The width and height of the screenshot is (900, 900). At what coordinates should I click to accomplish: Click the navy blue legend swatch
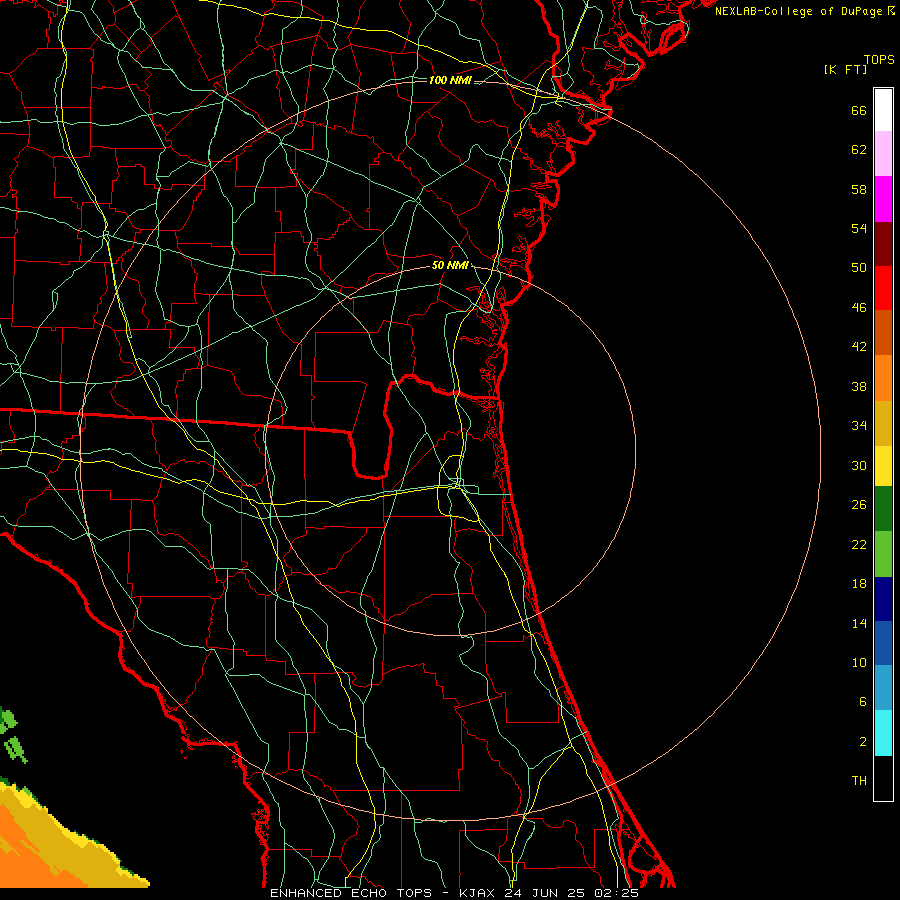tap(883, 599)
